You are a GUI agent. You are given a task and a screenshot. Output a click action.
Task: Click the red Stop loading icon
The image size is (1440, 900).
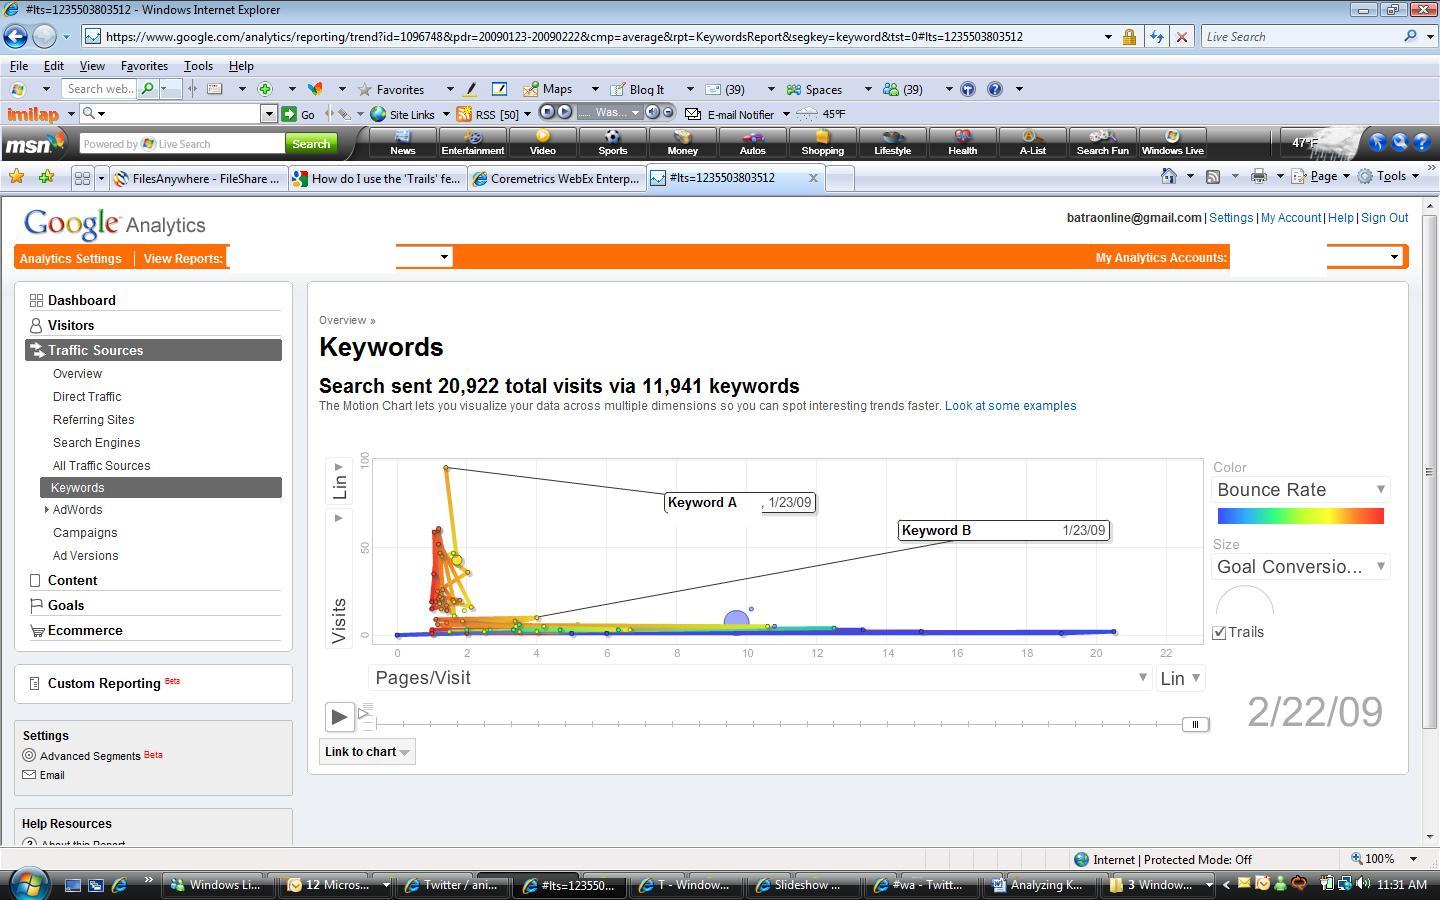[1181, 37]
